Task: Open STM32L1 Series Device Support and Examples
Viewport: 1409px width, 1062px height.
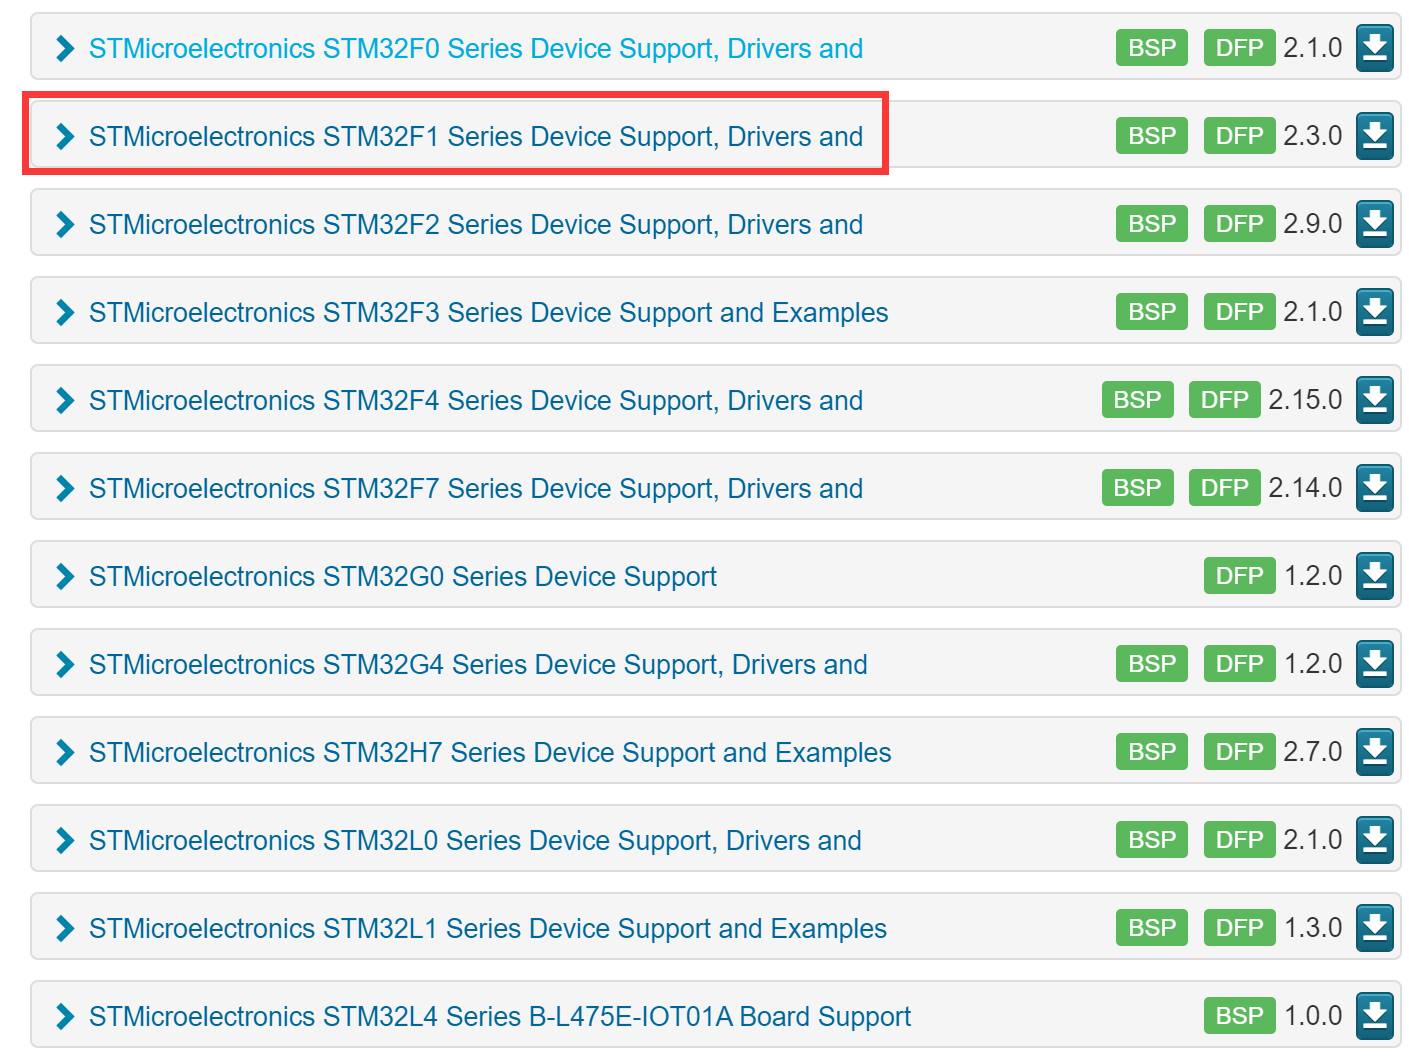Action: [x=488, y=928]
